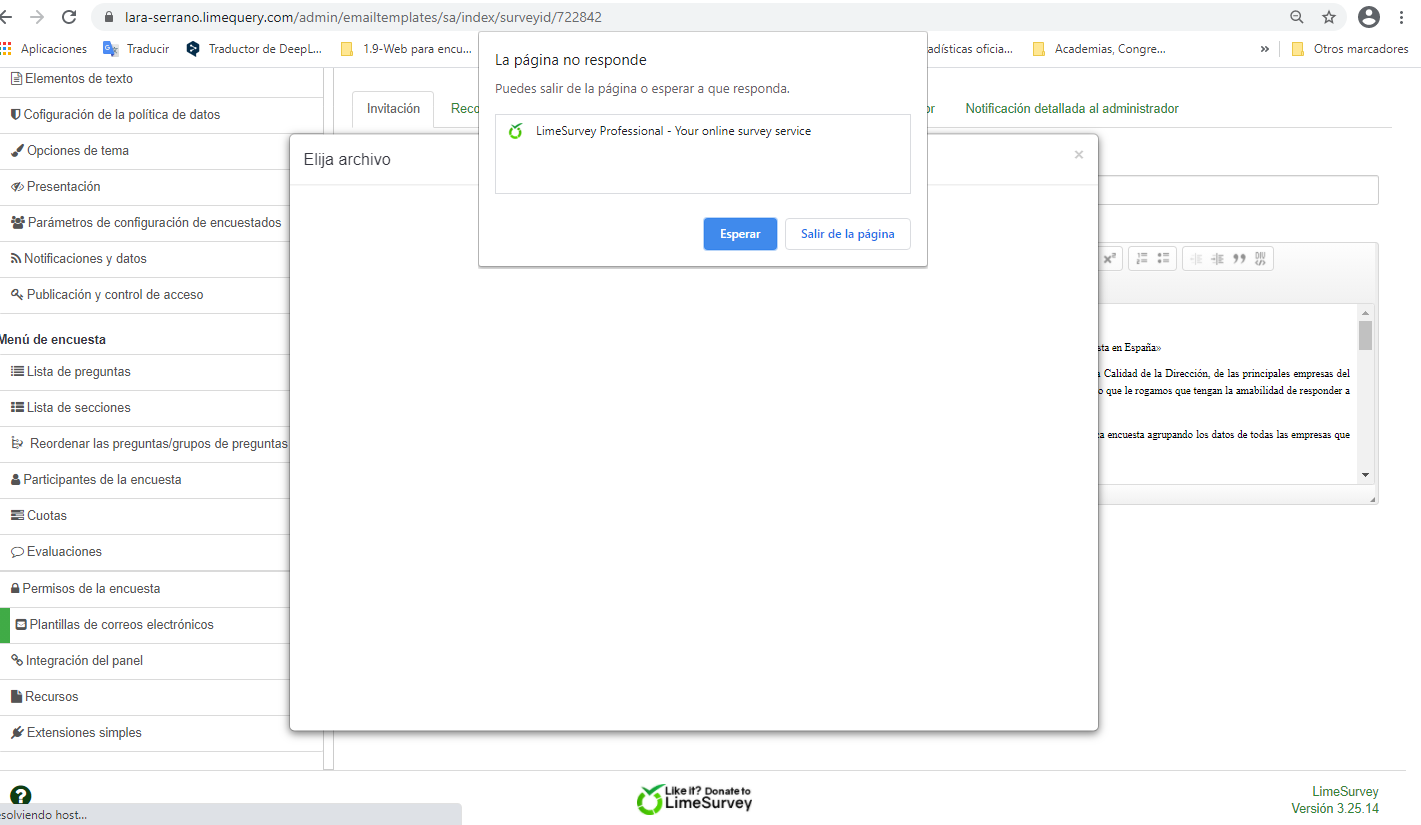
Task: Open the Aplicaciones apps shortcut
Action: pyautogui.click(x=44, y=48)
